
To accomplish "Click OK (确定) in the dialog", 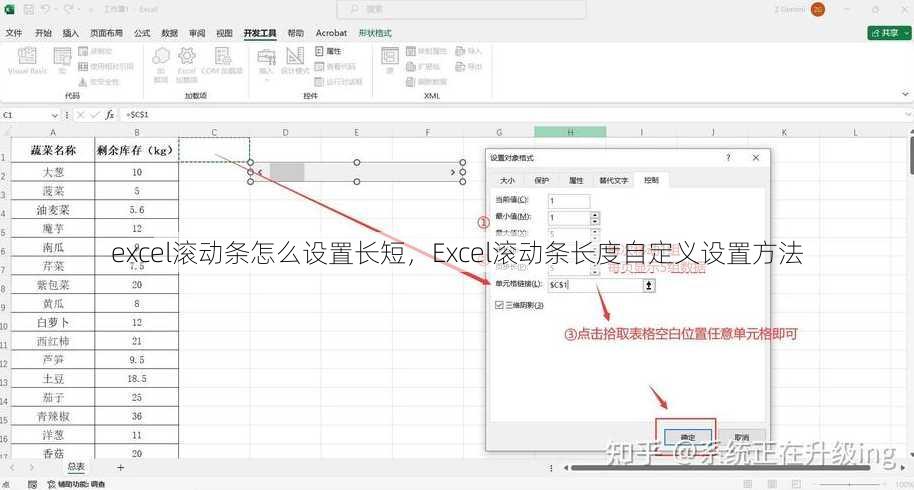I will pyautogui.click(x=688, y=437).
